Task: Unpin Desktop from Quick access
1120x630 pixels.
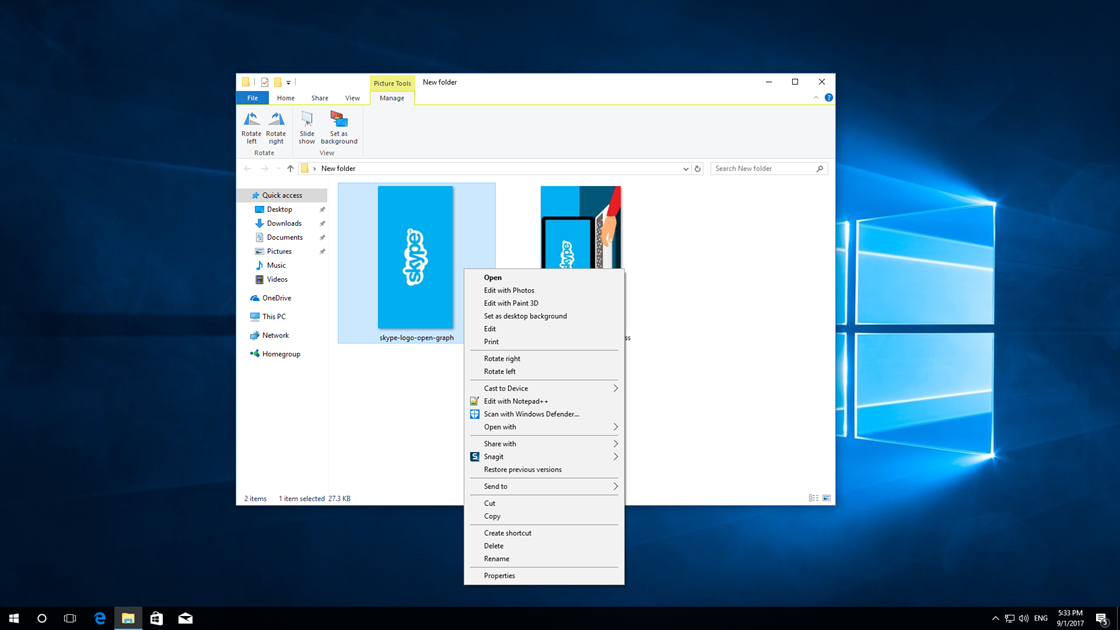Action: (x=322, y=209)
